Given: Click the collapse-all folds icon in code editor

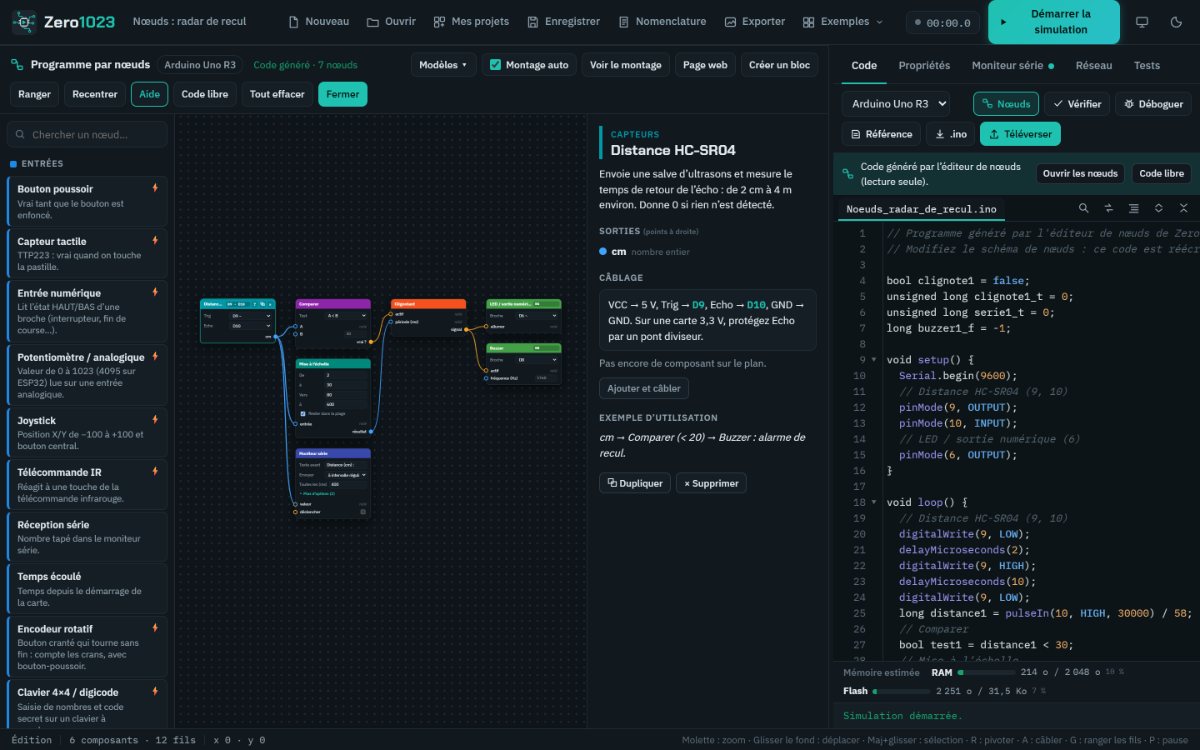Looking at the screenshot, I should (1183, 208).
